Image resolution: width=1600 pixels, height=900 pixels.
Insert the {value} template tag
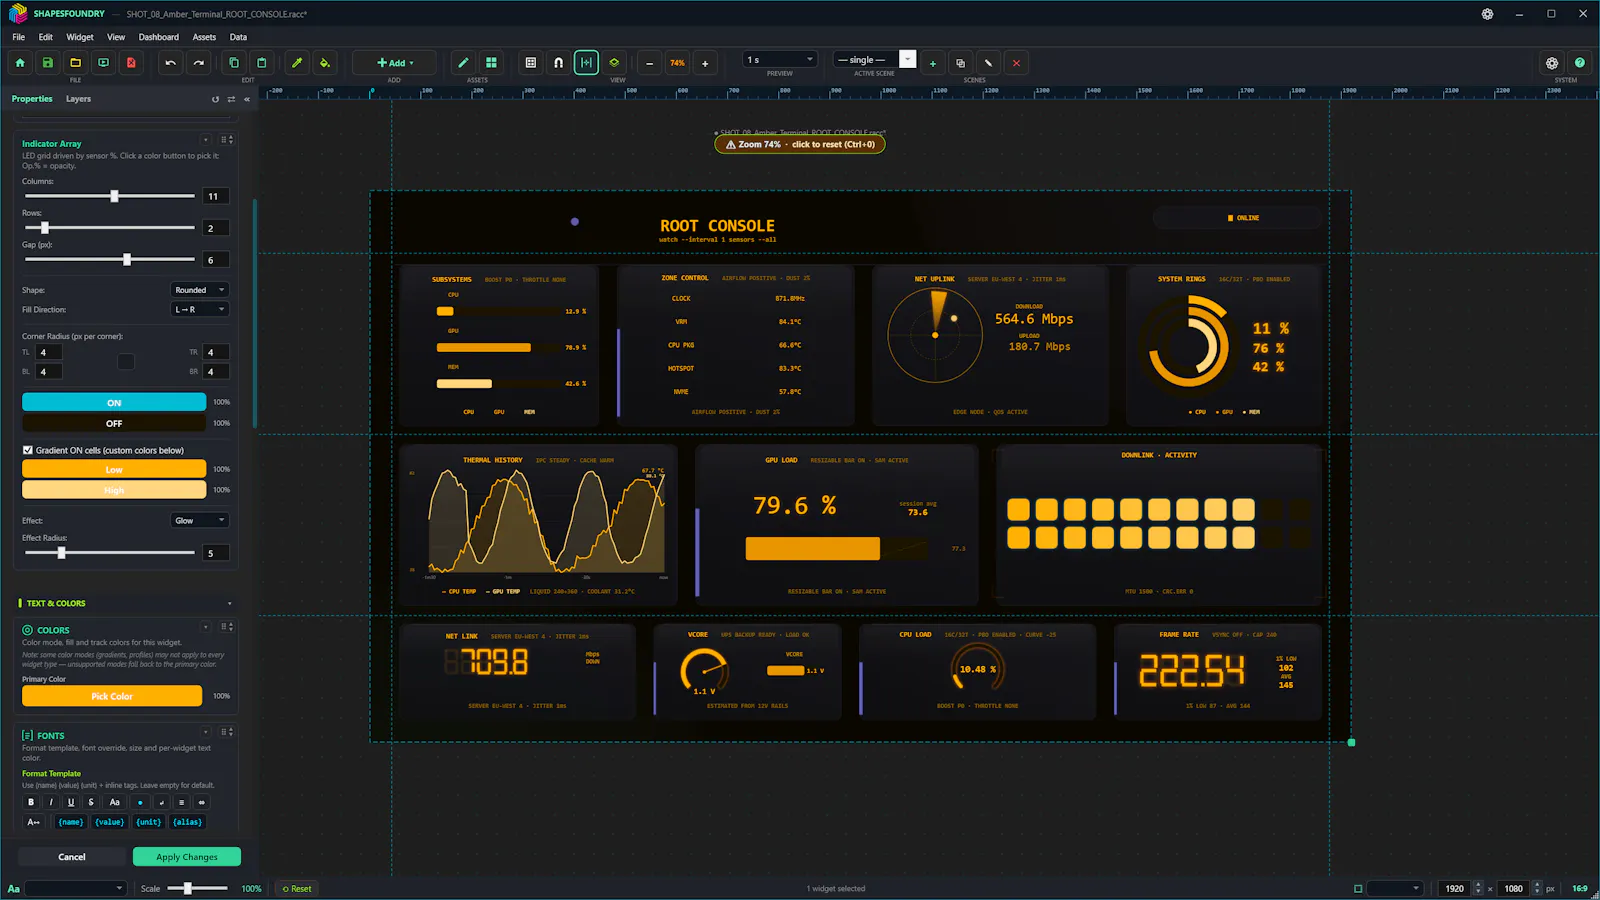(110, 822)
